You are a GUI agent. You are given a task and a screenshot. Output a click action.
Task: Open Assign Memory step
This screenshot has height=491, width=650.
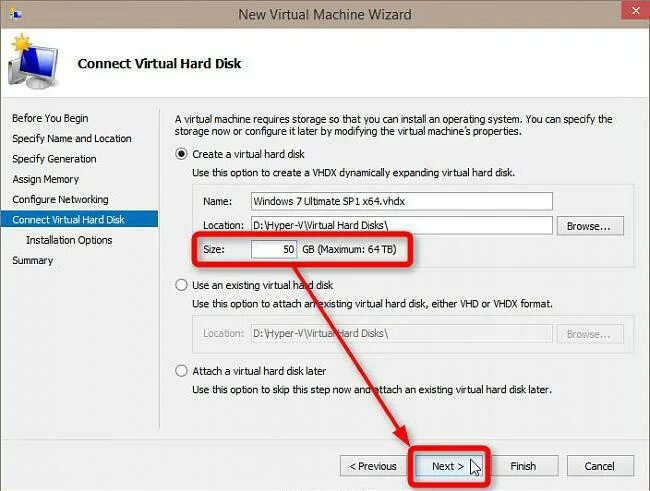(x=46, y=179)
